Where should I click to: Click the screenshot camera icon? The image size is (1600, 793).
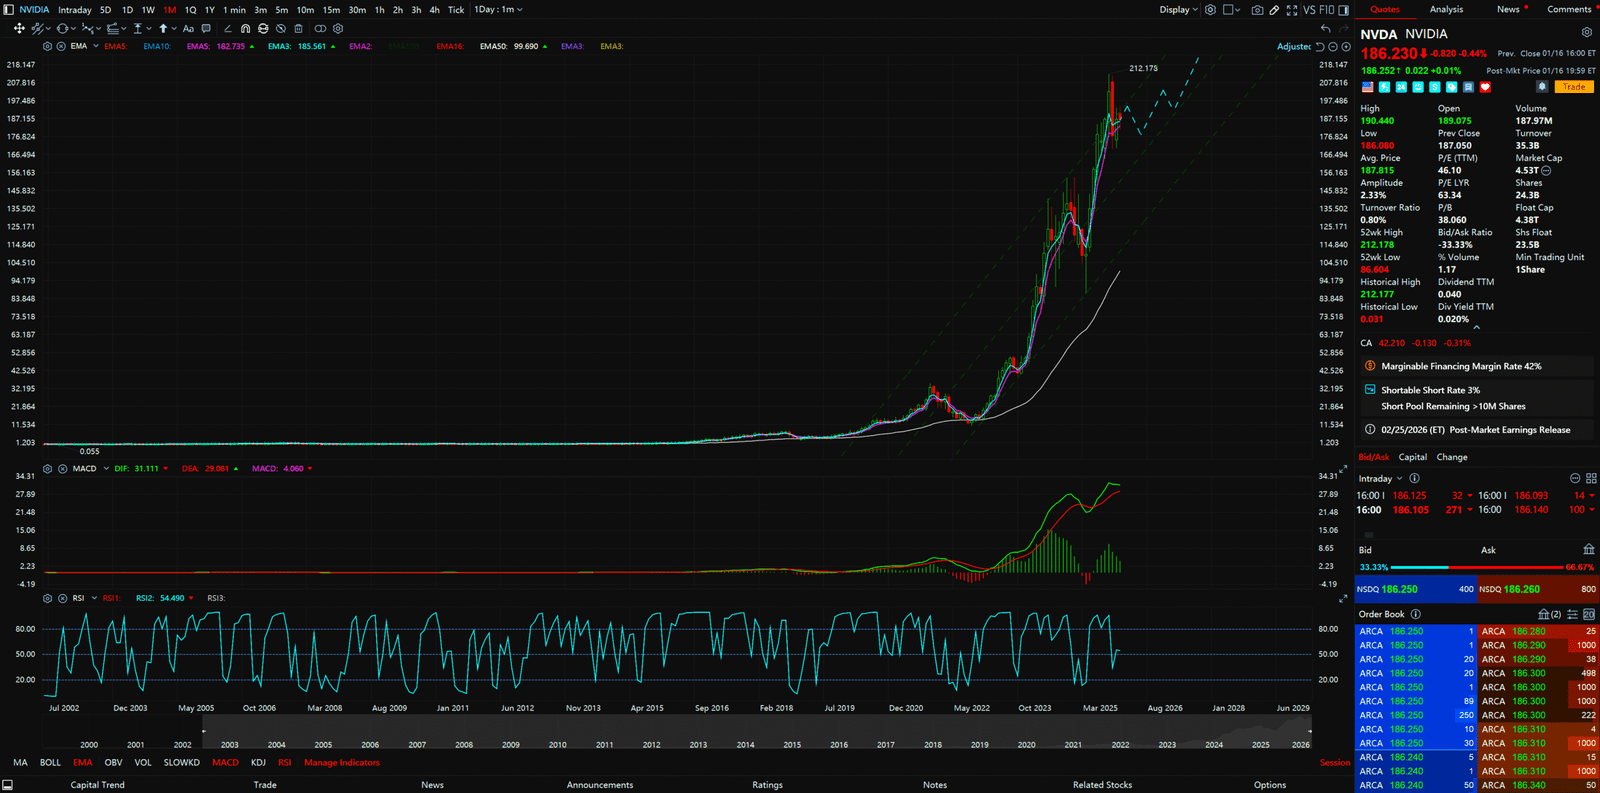(1257, 10)
